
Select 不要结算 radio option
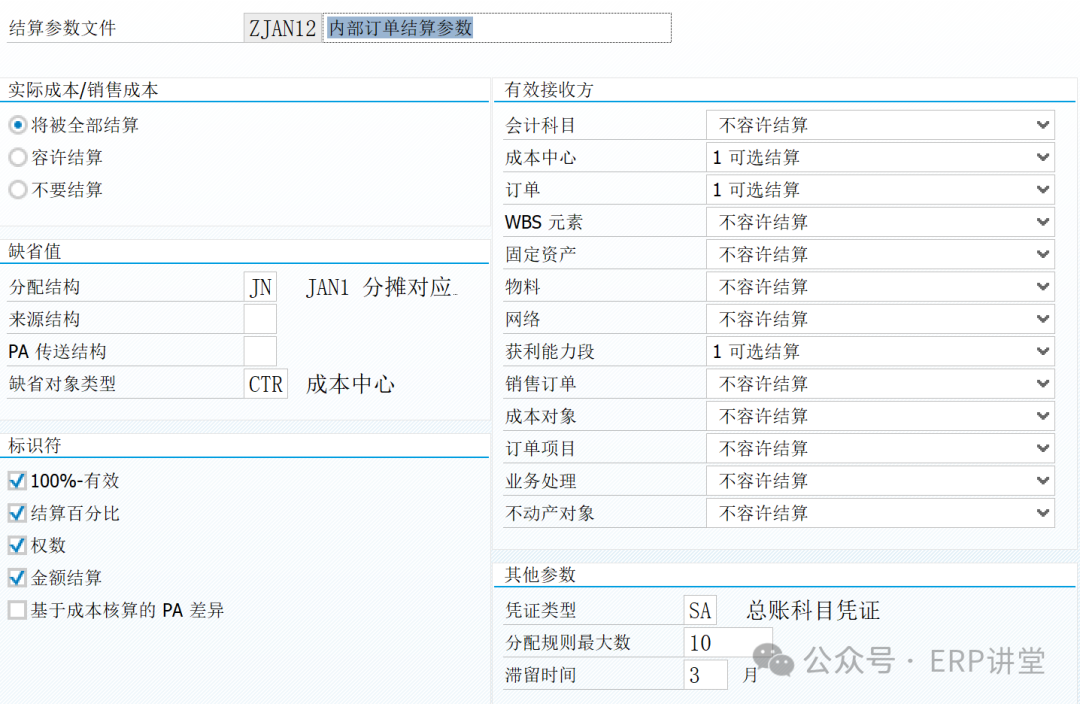(x=17, y=189)
